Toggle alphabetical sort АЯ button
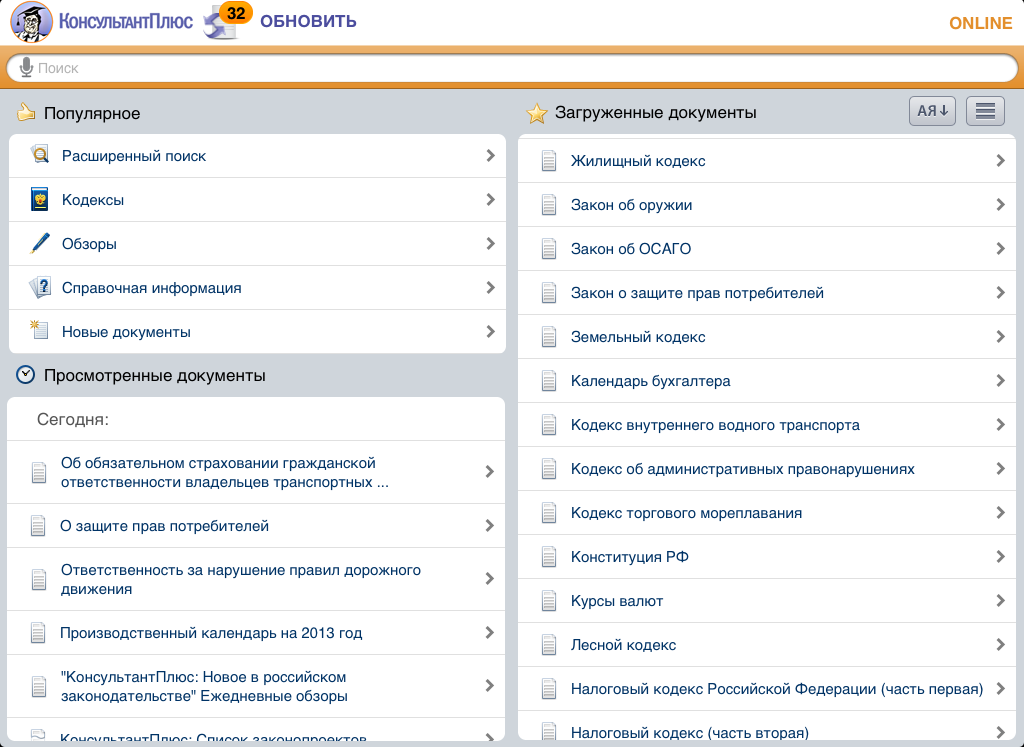 [932, 111]
